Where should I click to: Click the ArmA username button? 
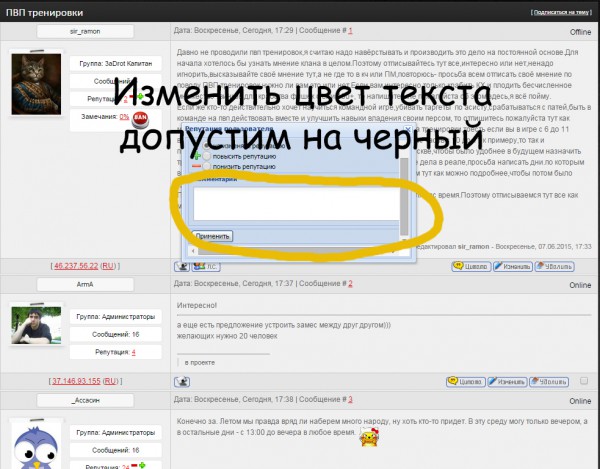tap(85, 284)
